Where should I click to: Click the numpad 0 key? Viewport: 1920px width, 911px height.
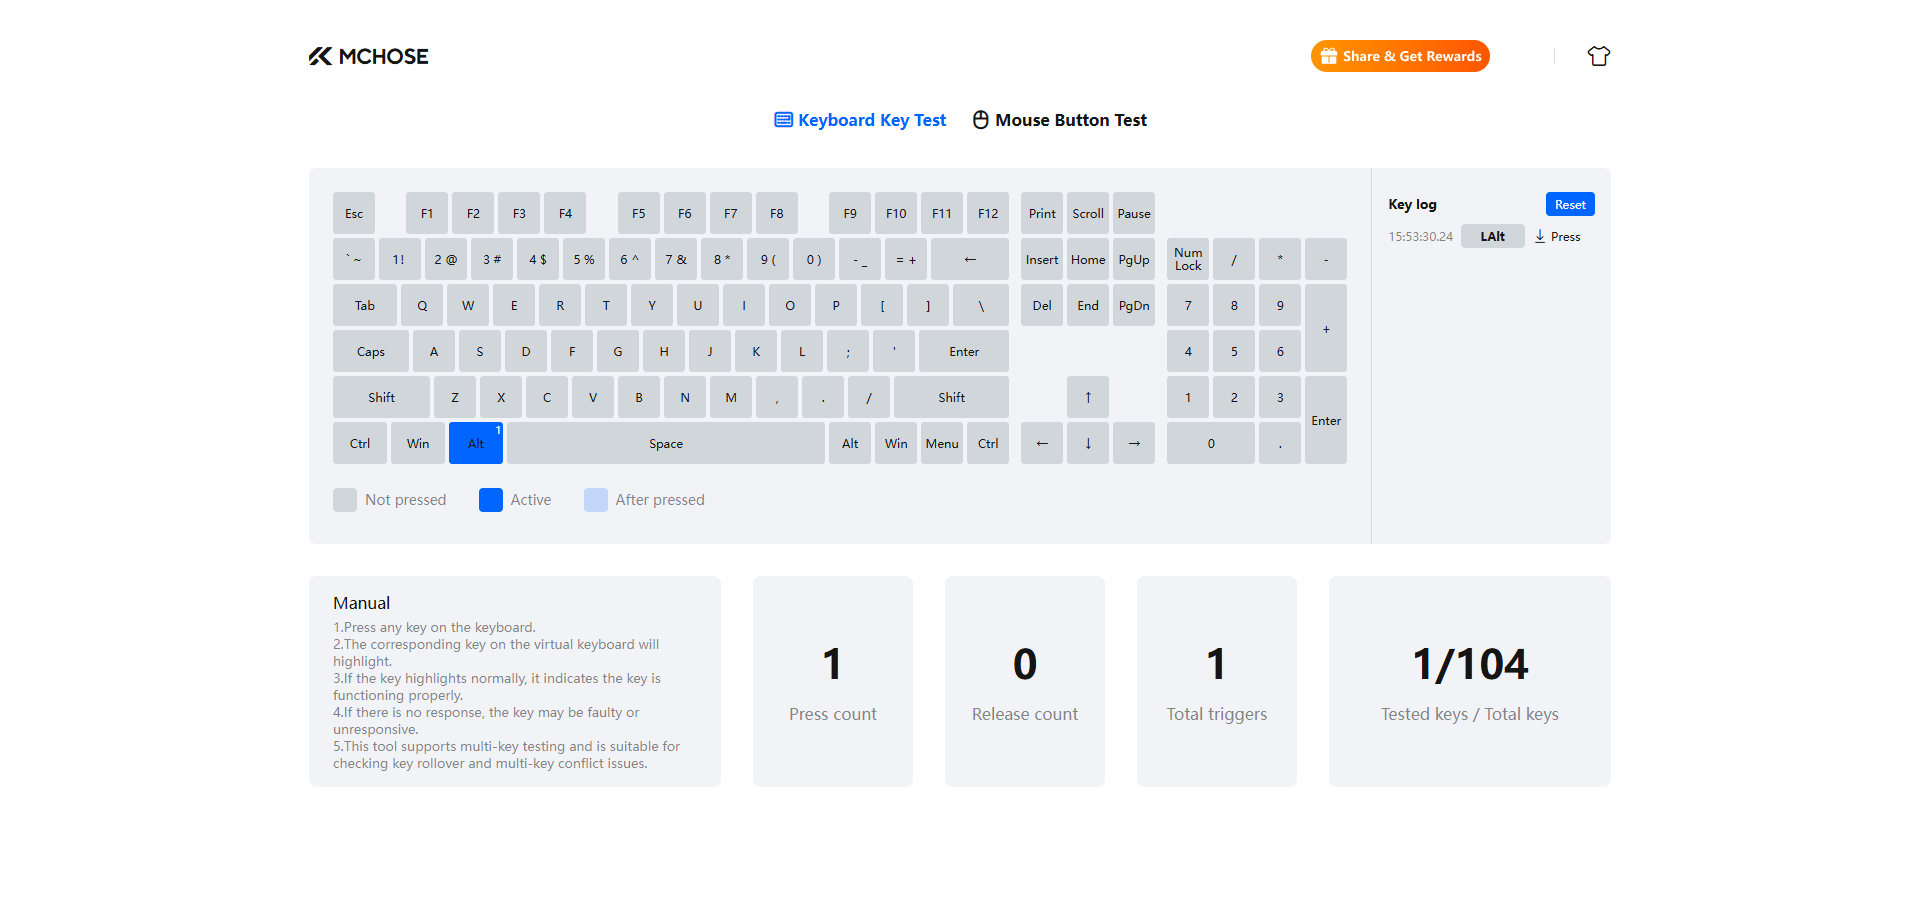(x=1211, y=443)
